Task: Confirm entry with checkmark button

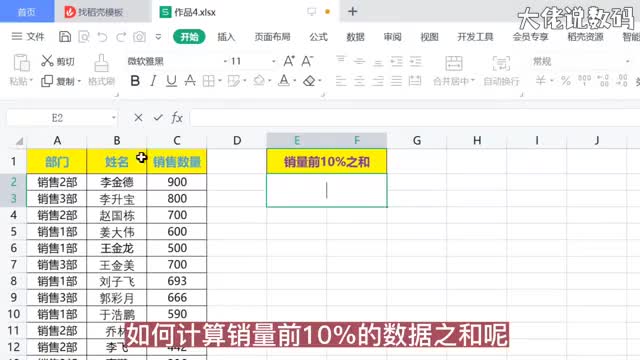Action: point(158,118)
